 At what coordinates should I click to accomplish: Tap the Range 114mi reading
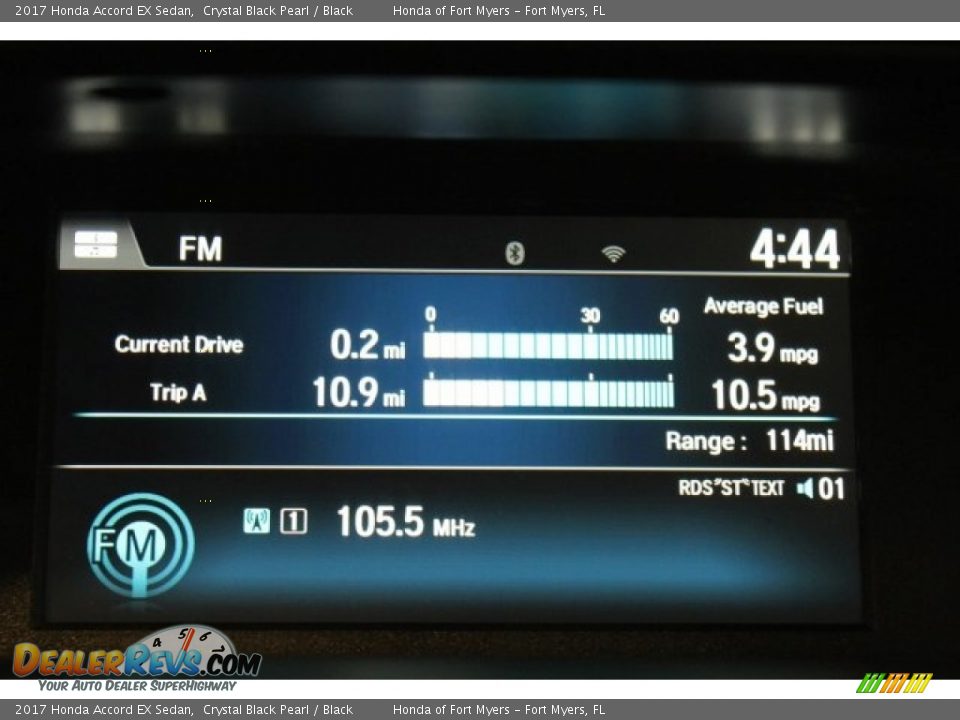(749, 441)
